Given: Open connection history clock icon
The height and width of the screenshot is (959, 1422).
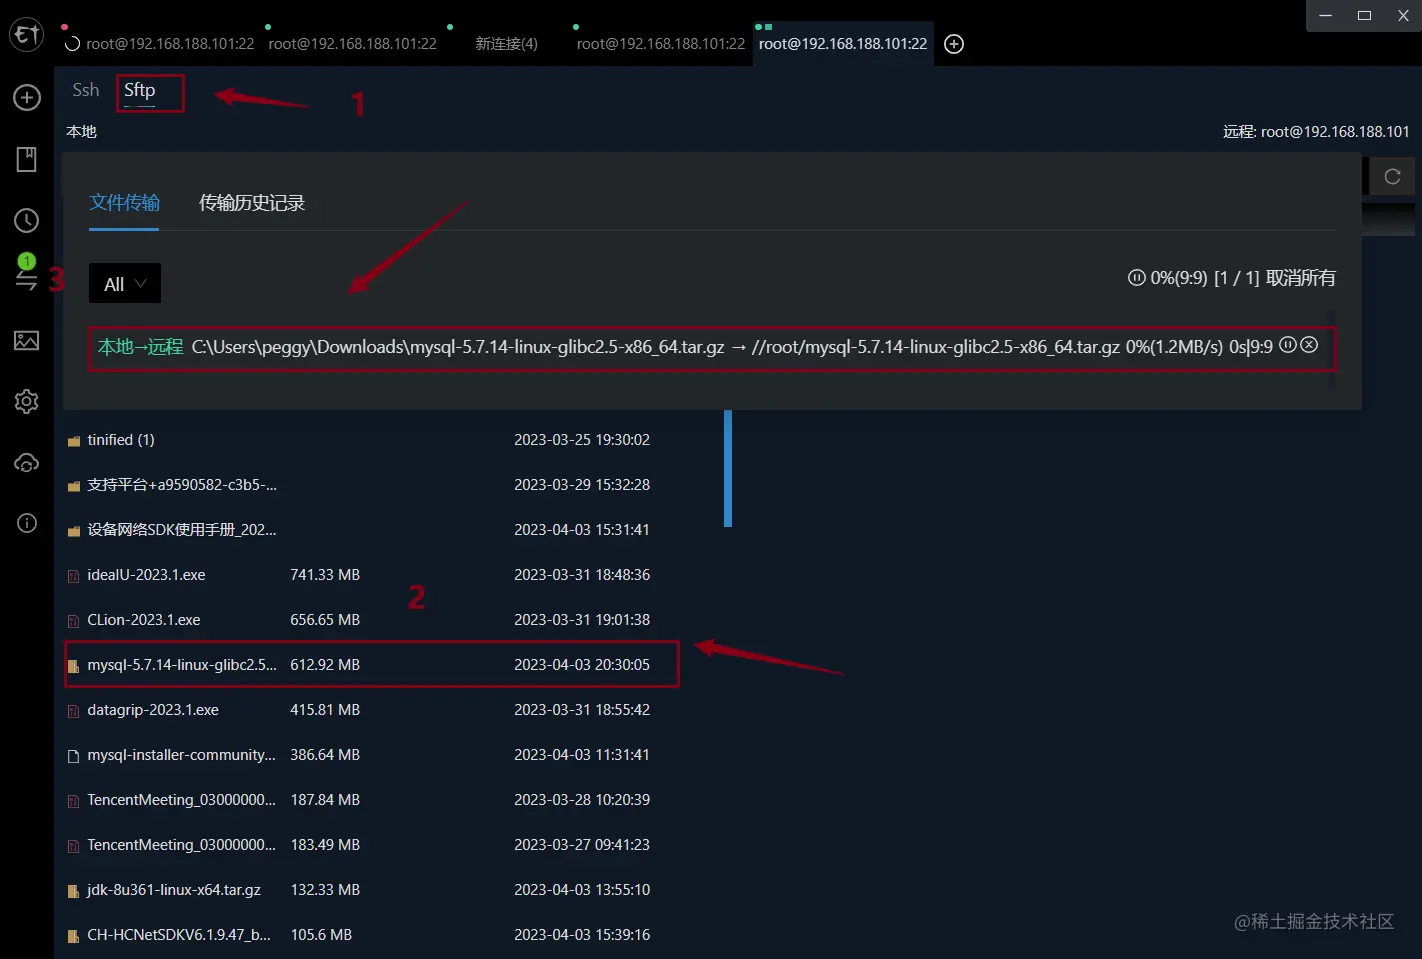Looking at the screenshot, I should [x=27, y=221].
